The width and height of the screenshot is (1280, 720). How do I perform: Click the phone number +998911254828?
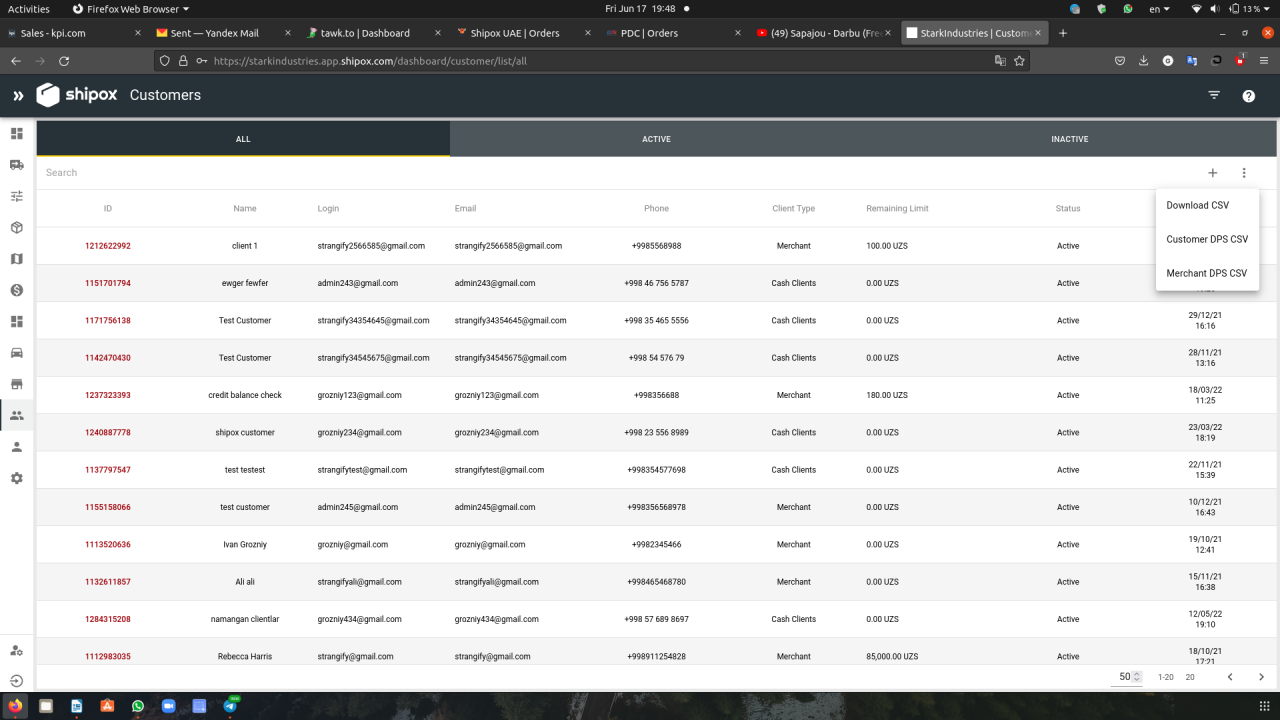click(656, 657)
